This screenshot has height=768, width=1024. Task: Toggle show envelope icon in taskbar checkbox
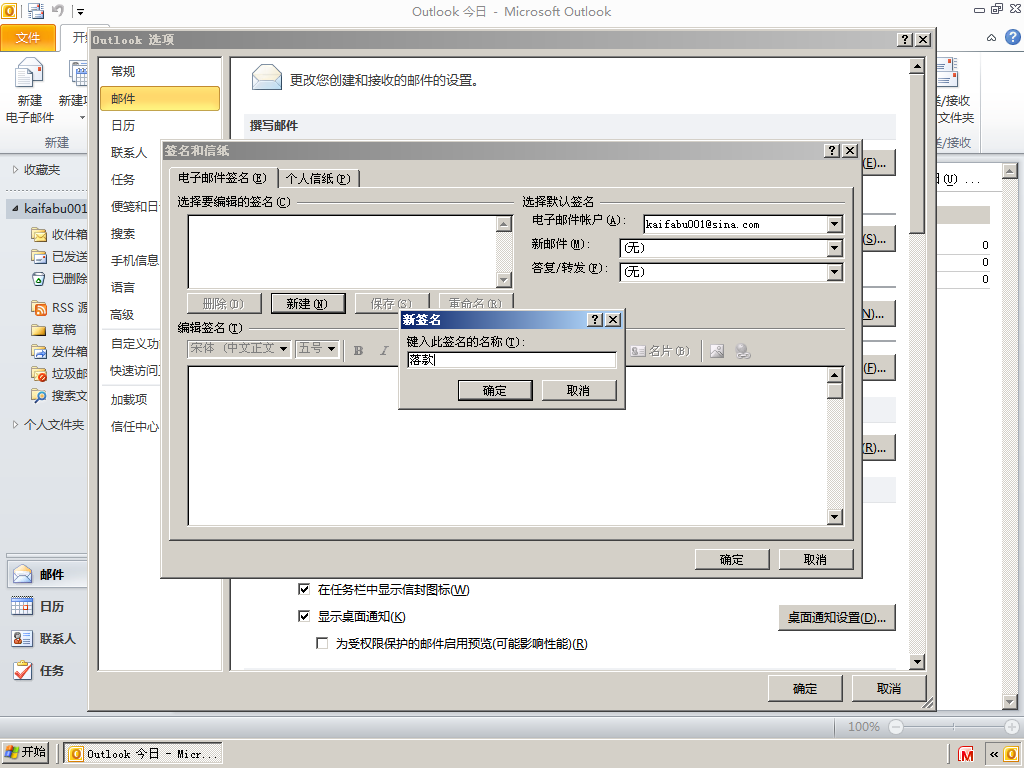[304, 589]
